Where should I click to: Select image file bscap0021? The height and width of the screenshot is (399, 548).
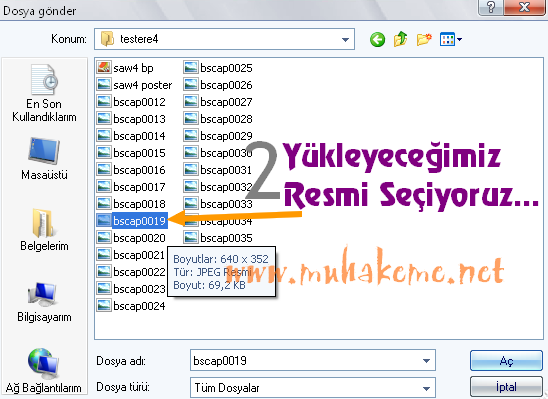pyautogui.click(x=131, y=255)
